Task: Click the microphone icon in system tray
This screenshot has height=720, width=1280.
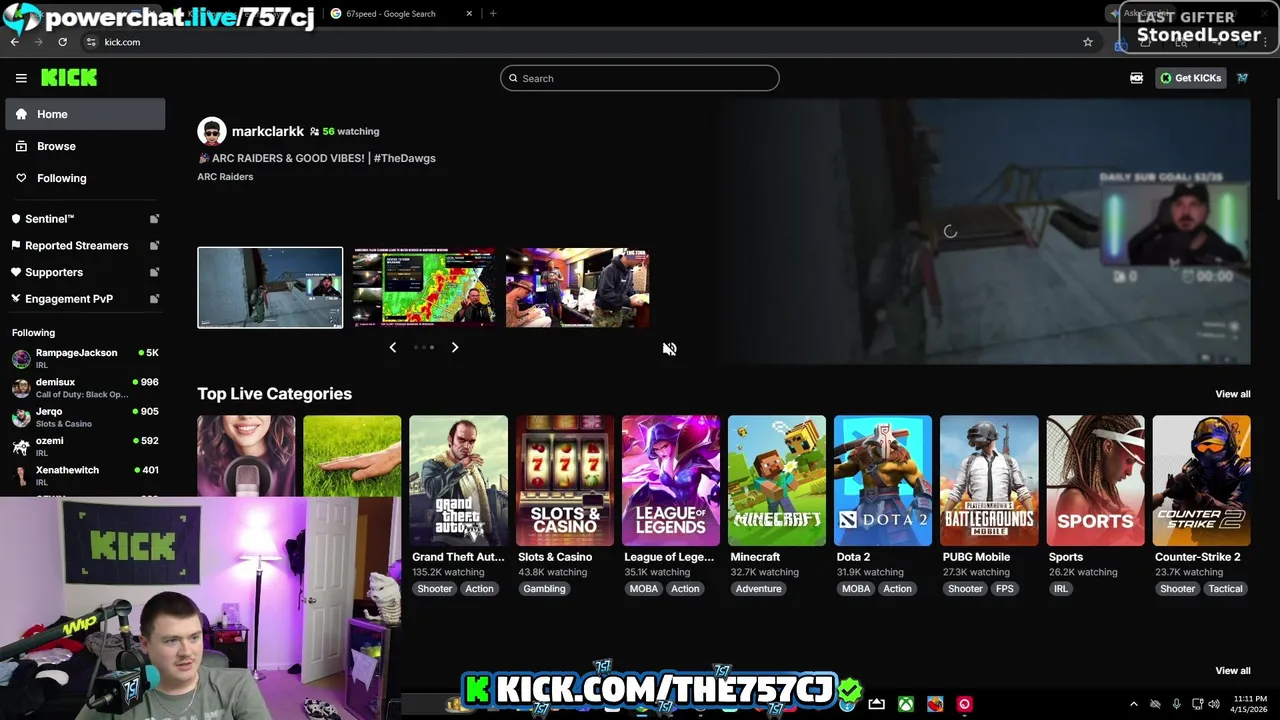Action: click(x=1176, y=704)
